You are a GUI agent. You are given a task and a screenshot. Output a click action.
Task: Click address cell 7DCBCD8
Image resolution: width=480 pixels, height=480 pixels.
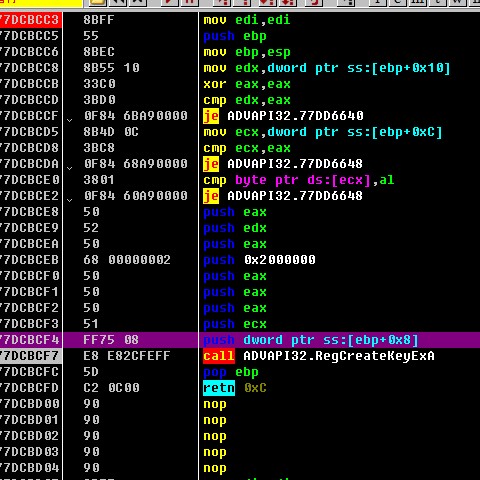pyautogui.click(x=30, y=148)
